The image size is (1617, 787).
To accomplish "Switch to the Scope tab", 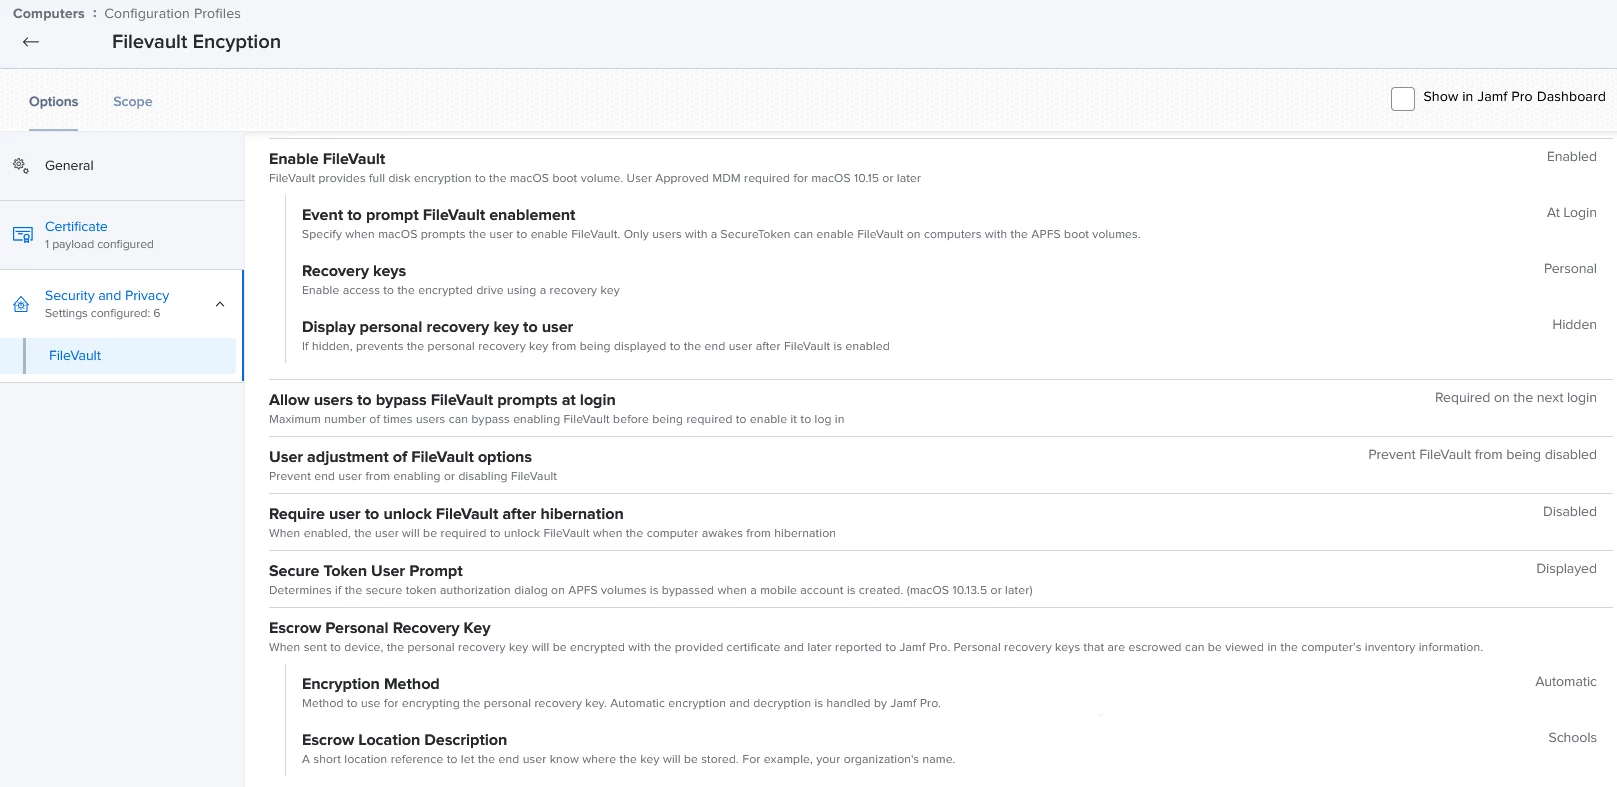I will coord(133,102).
